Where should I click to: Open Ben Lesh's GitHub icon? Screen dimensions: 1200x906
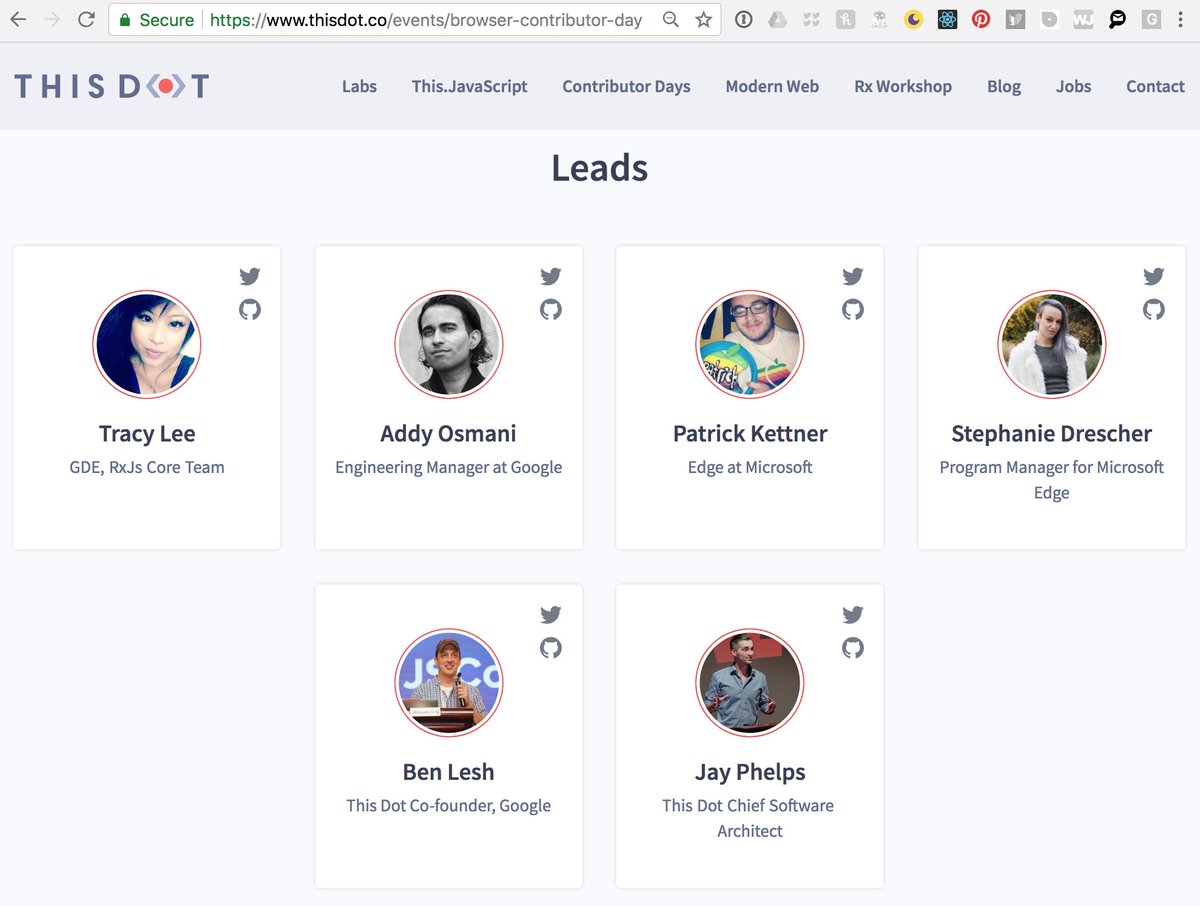[x=551, y=648]
